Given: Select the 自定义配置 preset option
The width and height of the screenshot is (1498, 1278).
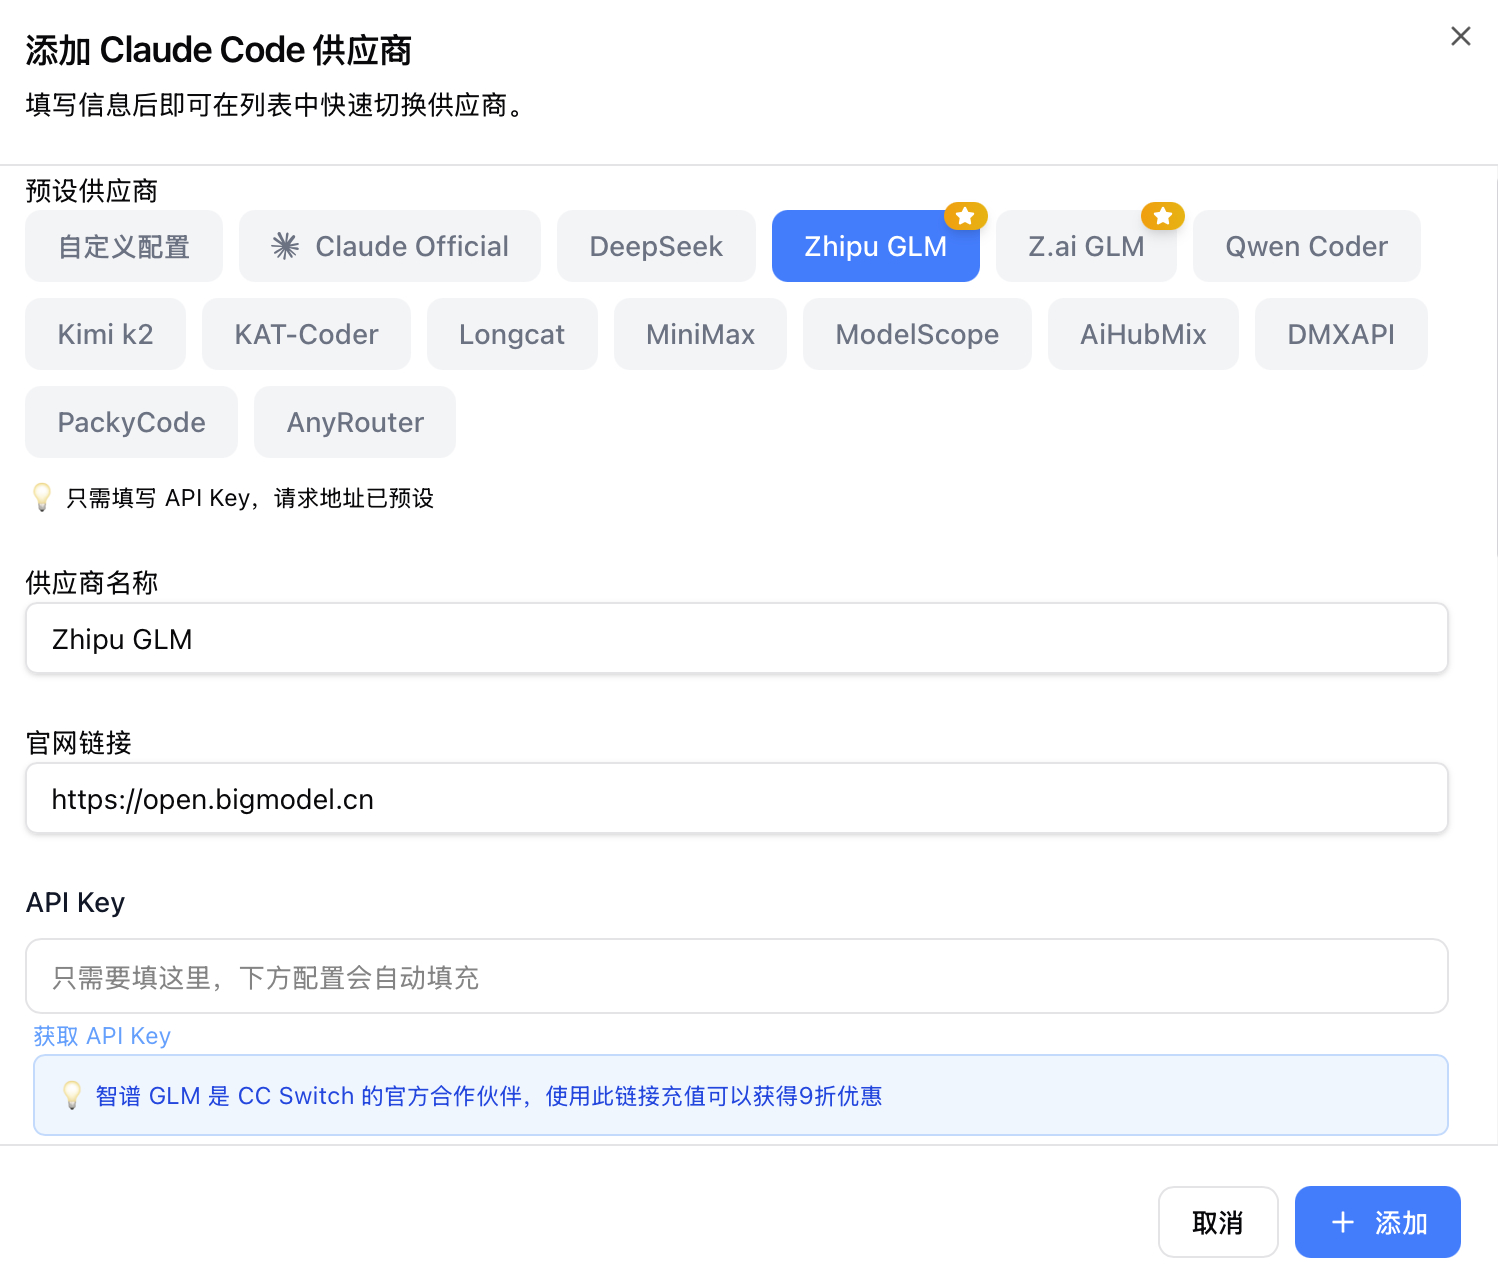Looking at the screenshot, I should tap(123, 246).
